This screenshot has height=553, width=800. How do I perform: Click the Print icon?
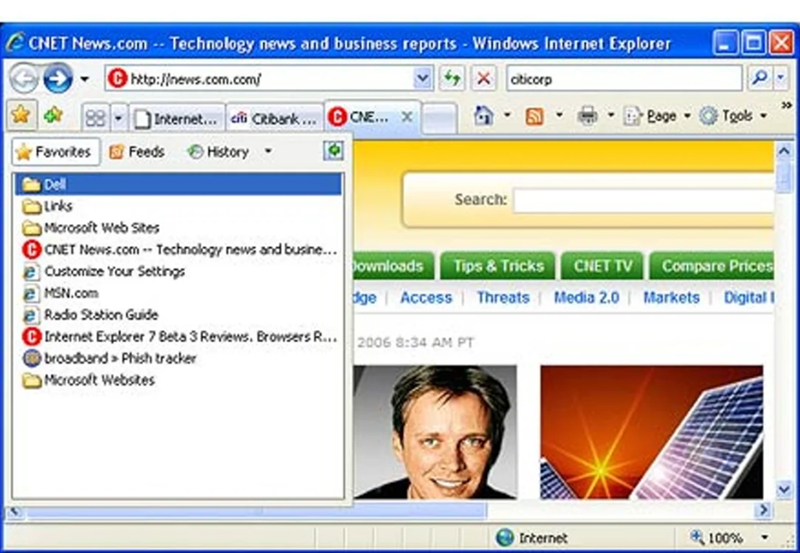click(587, 116)
